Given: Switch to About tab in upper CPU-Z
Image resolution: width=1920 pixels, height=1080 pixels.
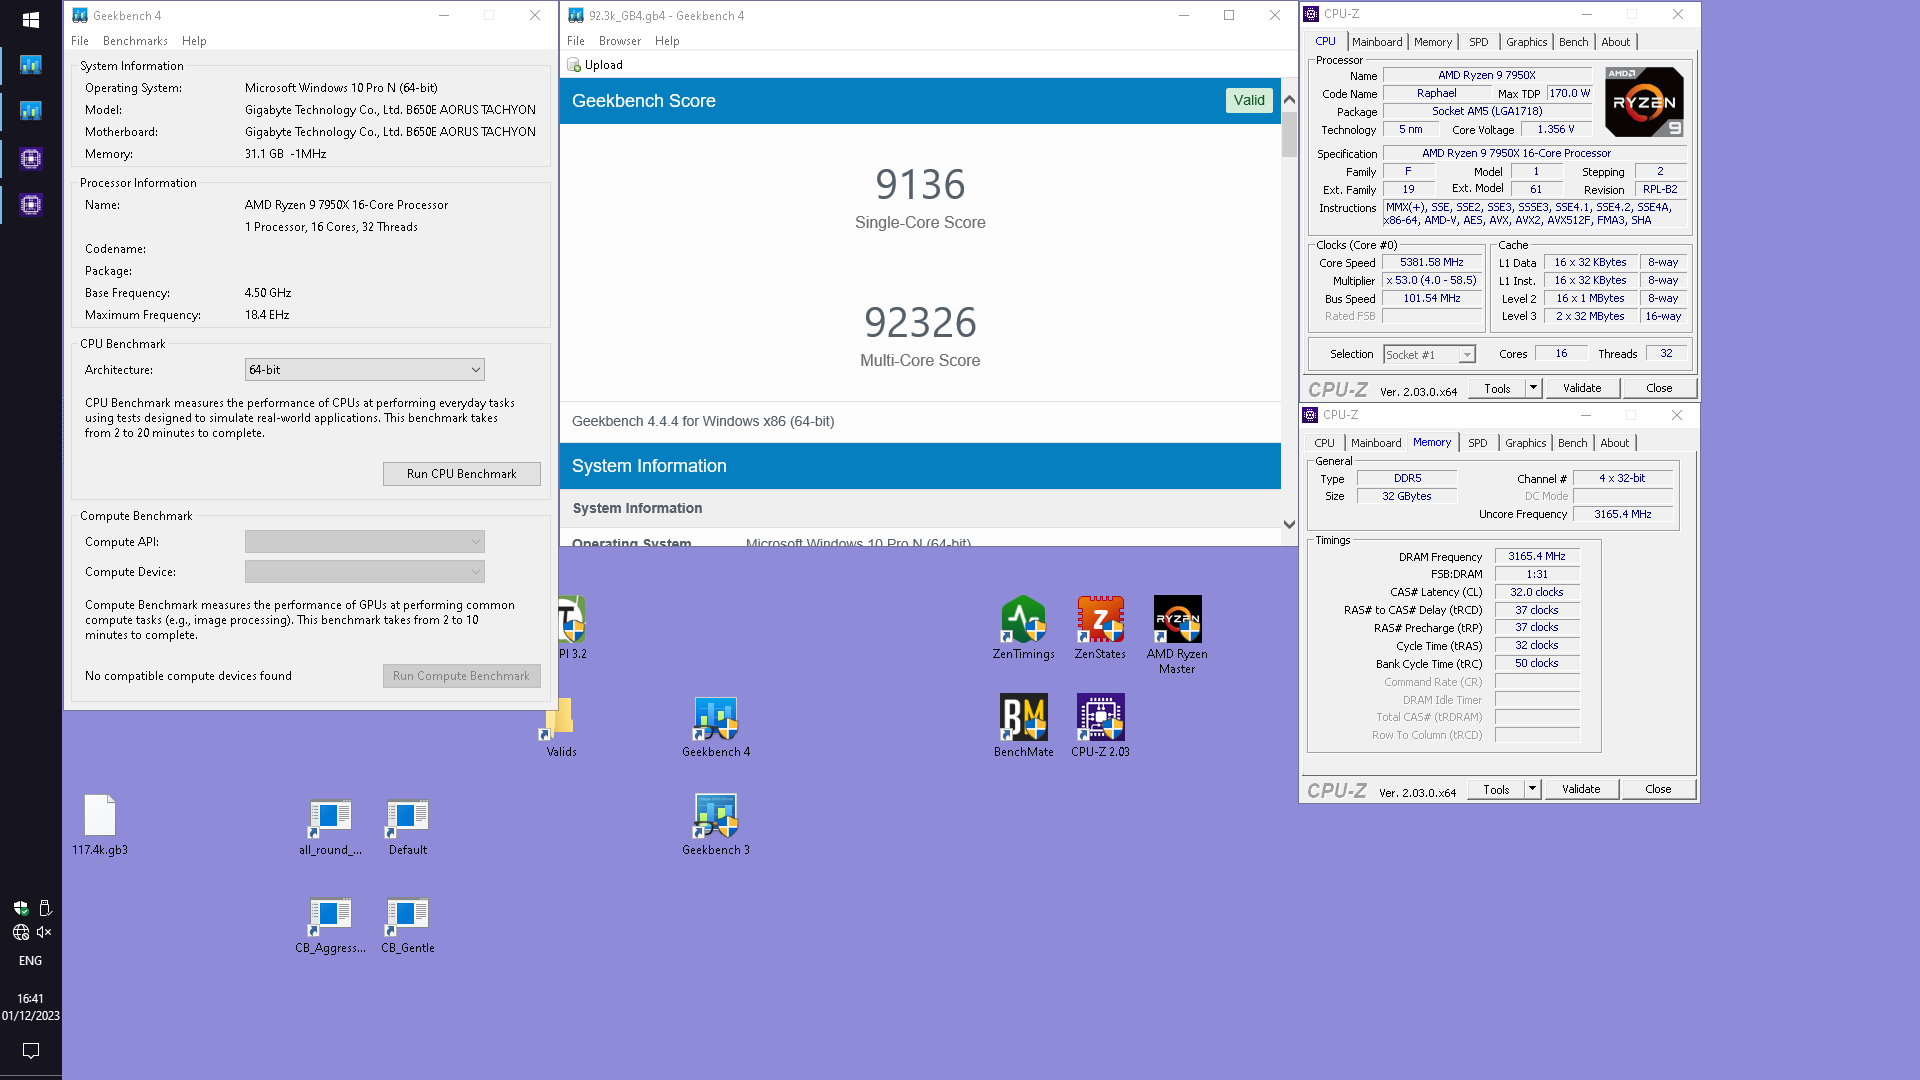Looking at the screenshot, I should click(x=1615, y=42).
